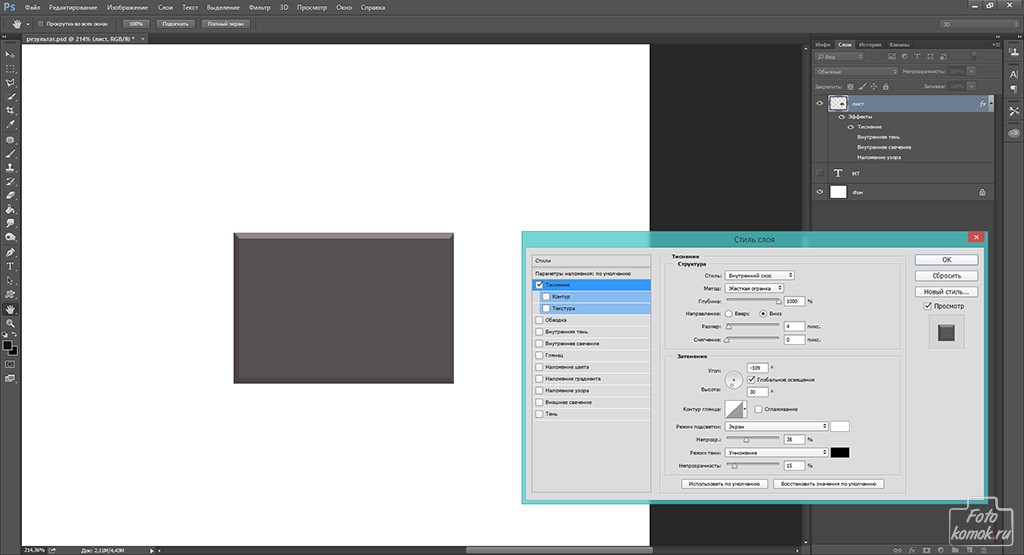Select the Horizontal Type tool
Image resolution: width=1024 pixels, height=555 pixels.
pyautogui.click(x=10, y=266)
